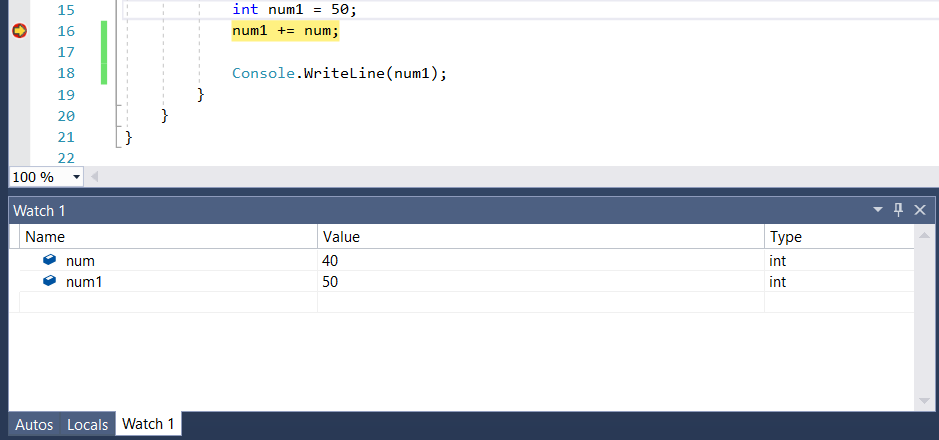
Task: Click line number 15 in the gutter
Action: 66,10
